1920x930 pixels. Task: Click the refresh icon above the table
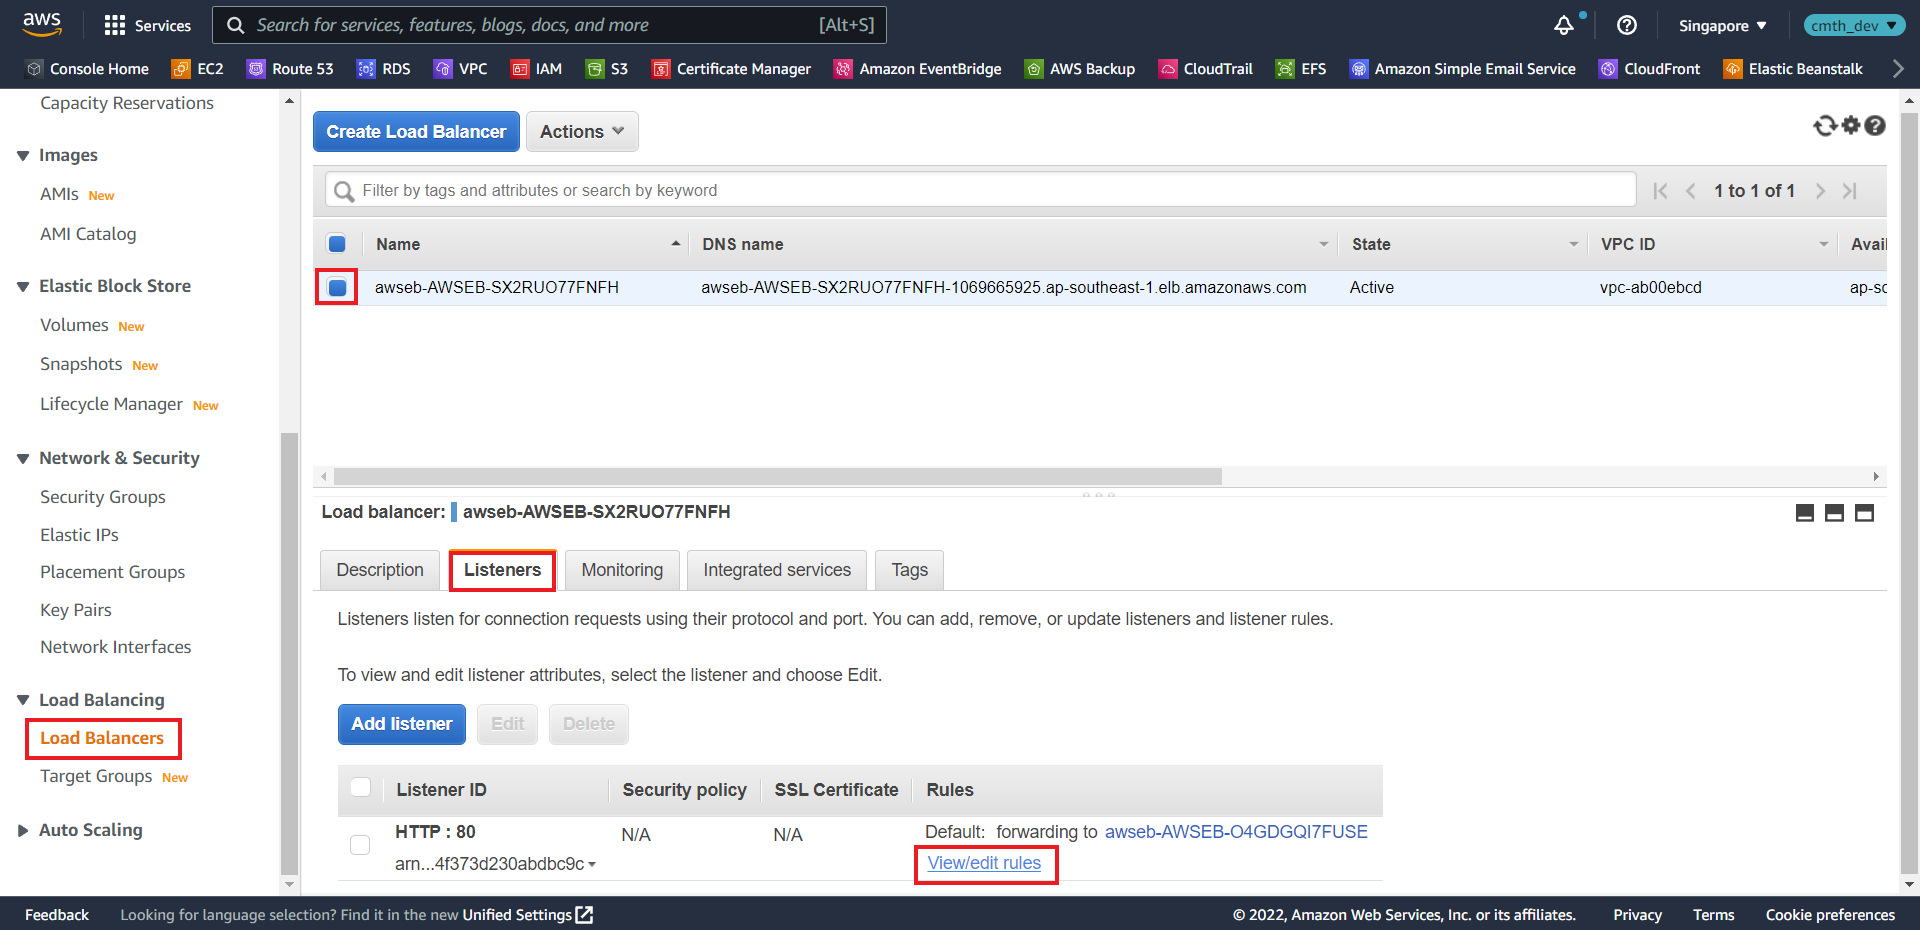tap(1824, 126)
